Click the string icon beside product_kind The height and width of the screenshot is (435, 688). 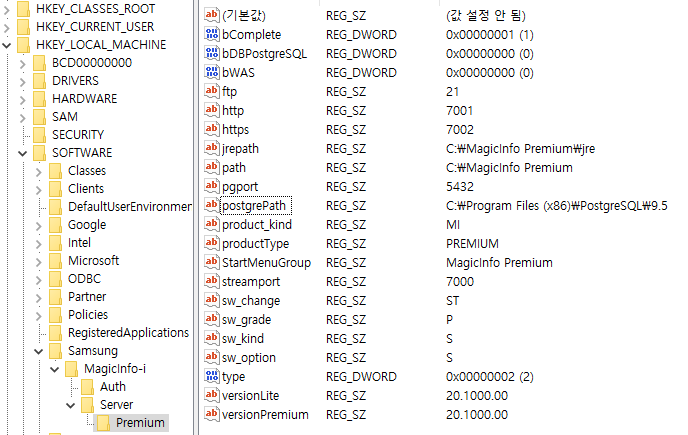(x=211, y=224)
